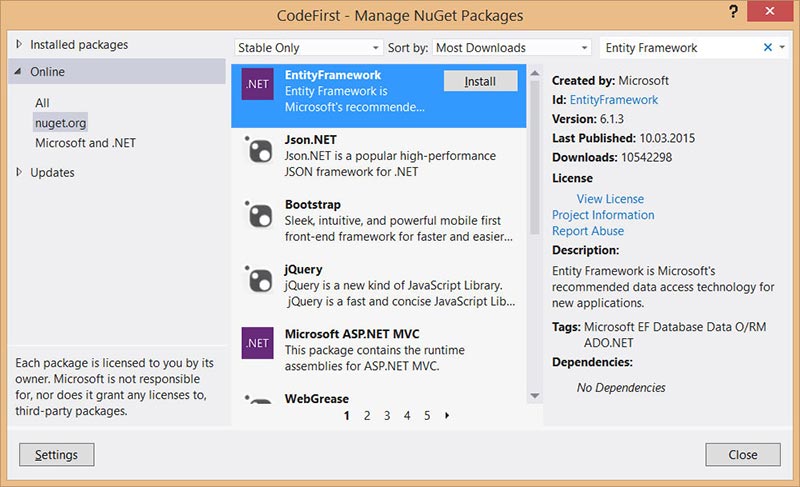Collapse the Online section
800x487 pixels.
18,71
